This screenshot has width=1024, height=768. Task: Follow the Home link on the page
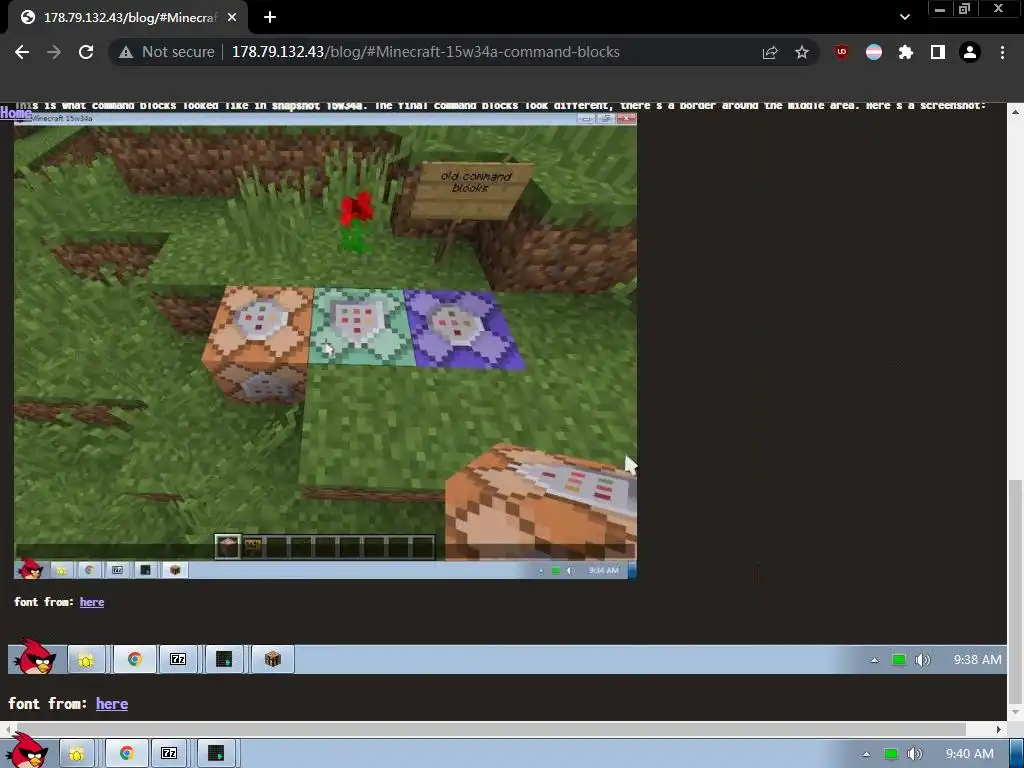point(16,112)
